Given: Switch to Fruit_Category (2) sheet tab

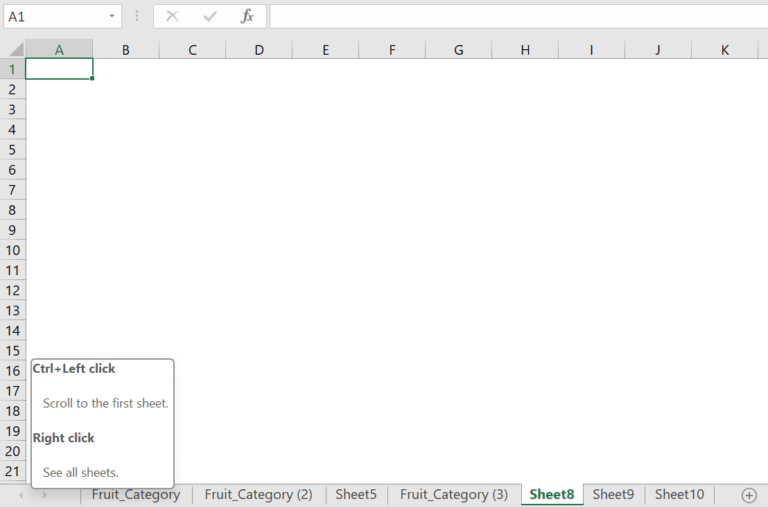Looking at the screenshot, I should pos(258,495).
